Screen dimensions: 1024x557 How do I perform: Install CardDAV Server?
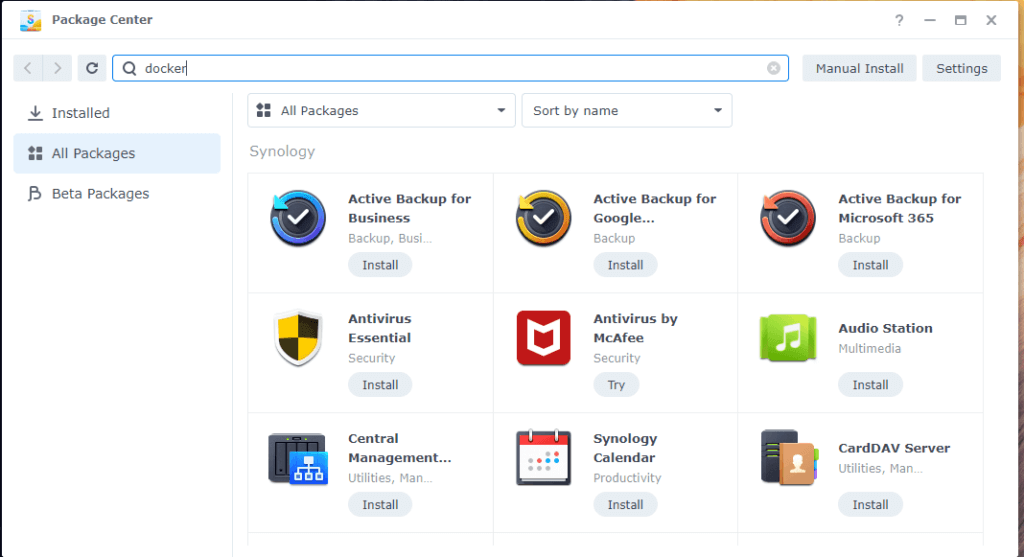pos(870,505)
